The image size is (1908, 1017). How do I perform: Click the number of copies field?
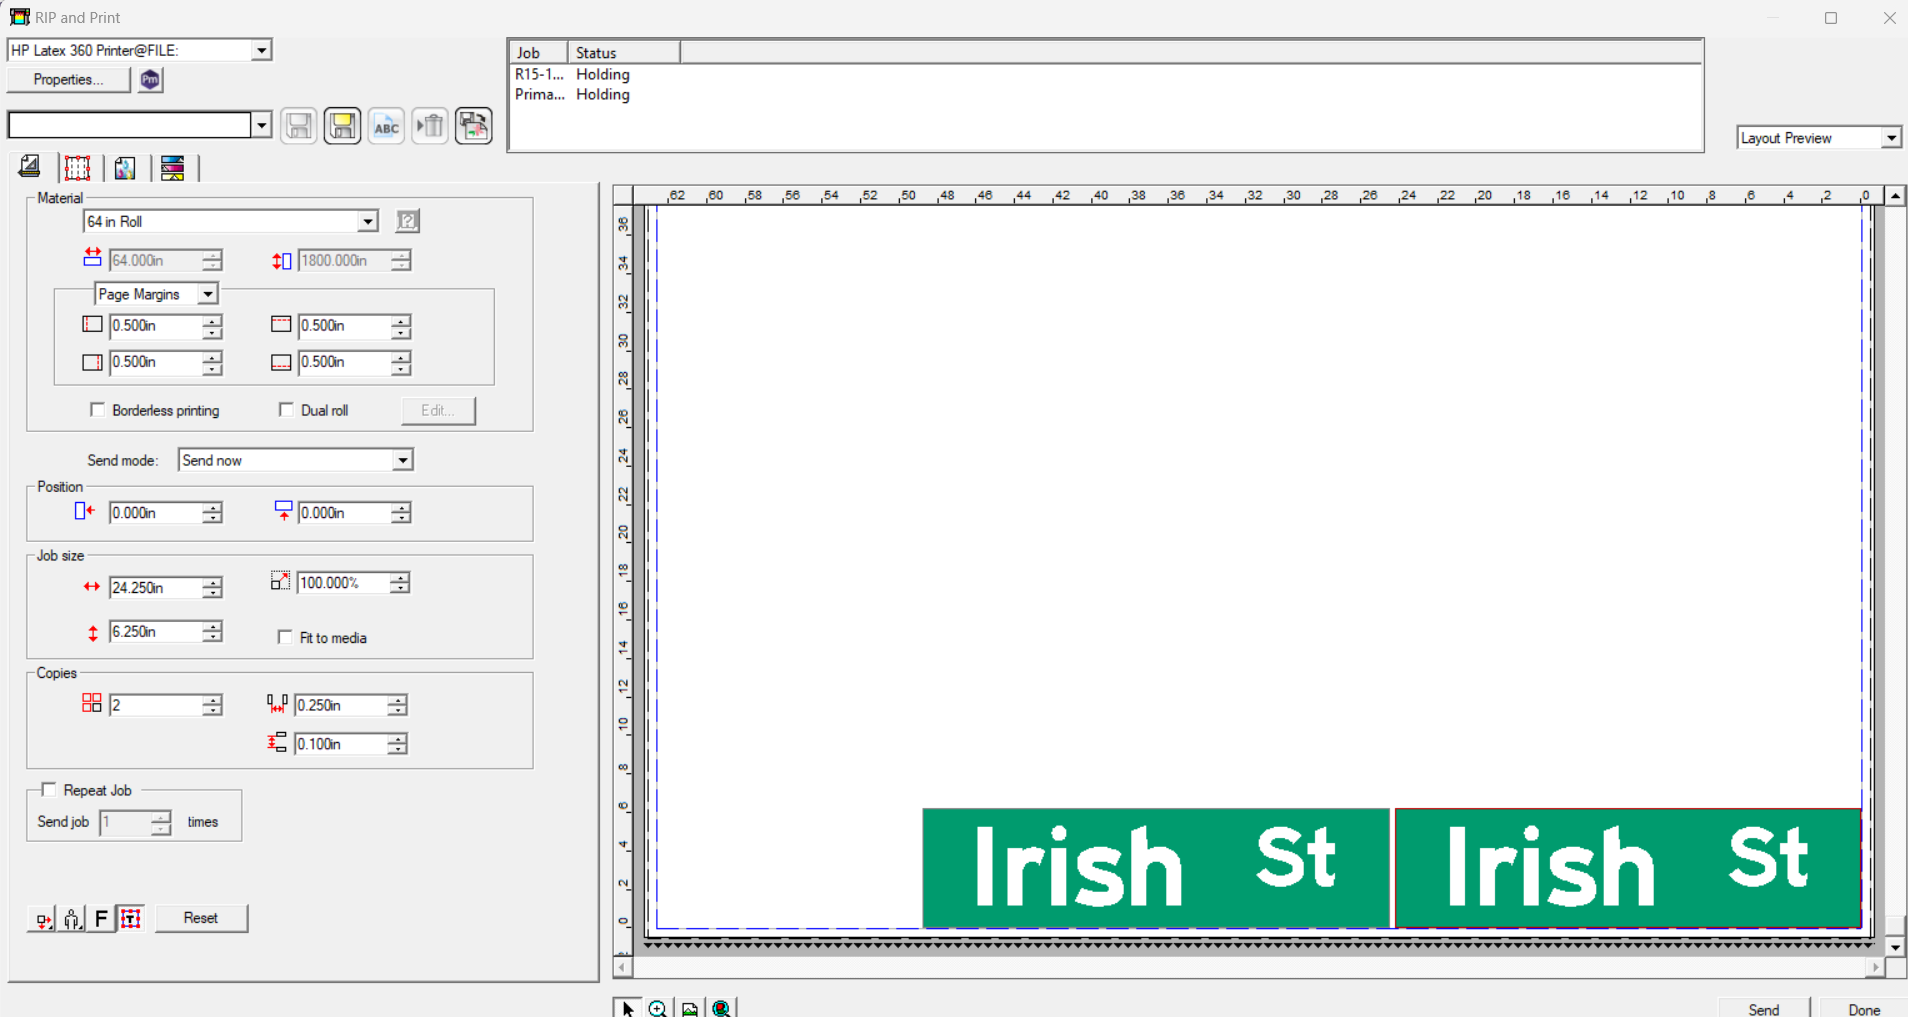pyautogui.click(x=156, y=706)
